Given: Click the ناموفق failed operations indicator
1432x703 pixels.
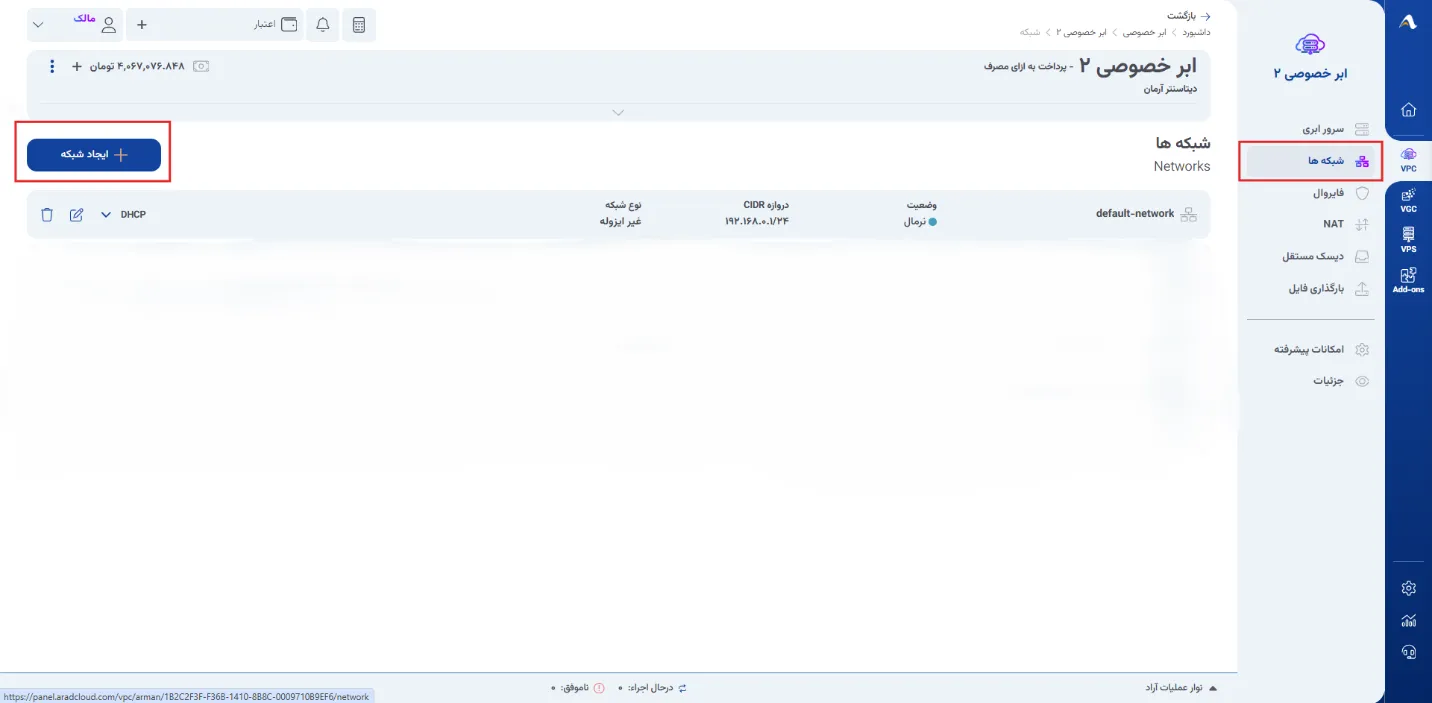Looking at the screenshot, I should tap(578, 688).
